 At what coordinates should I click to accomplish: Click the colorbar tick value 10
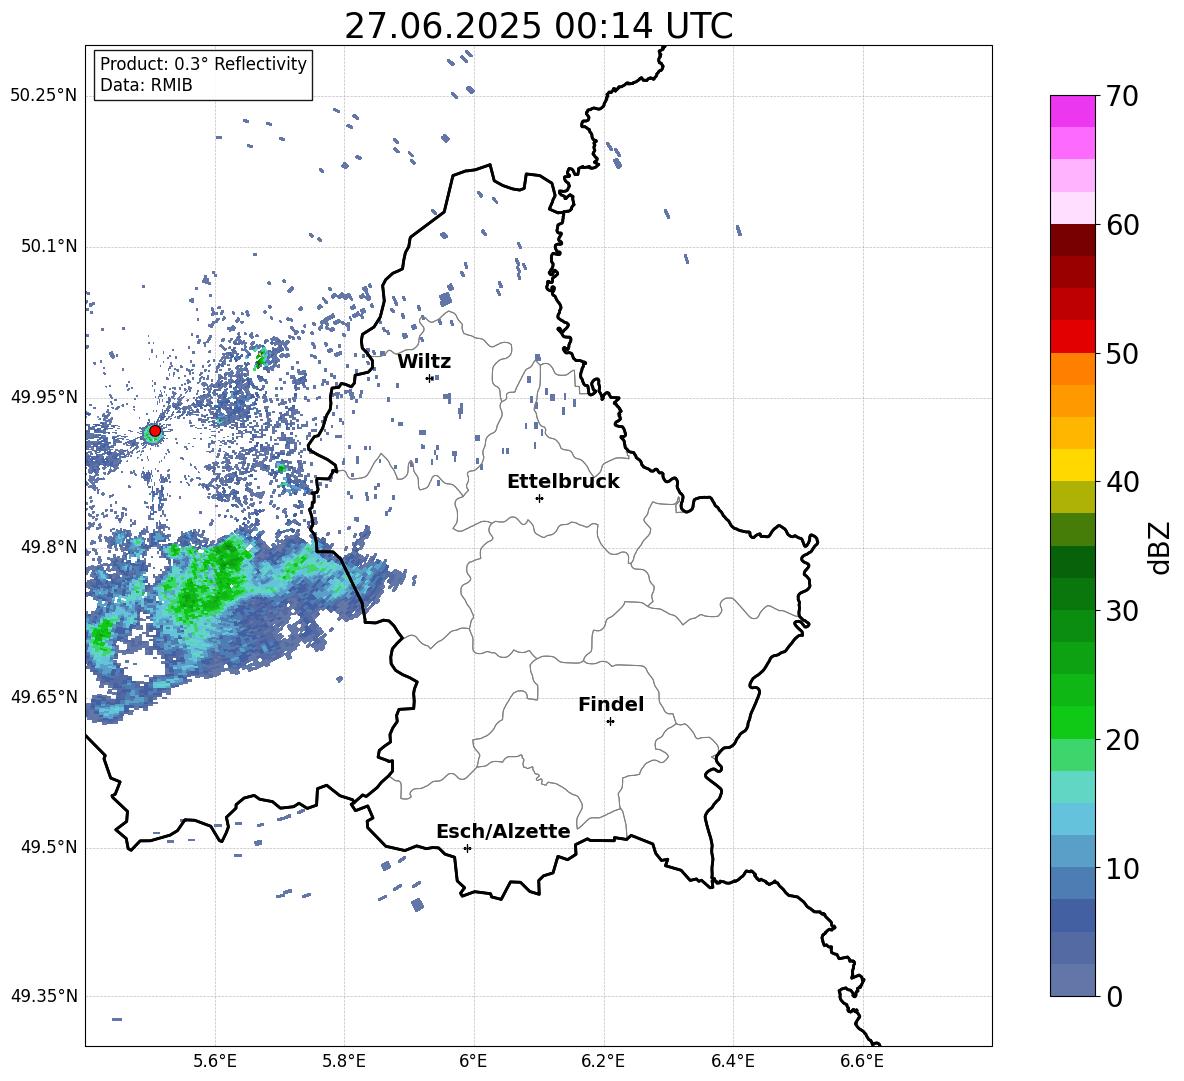point(1123,868)
